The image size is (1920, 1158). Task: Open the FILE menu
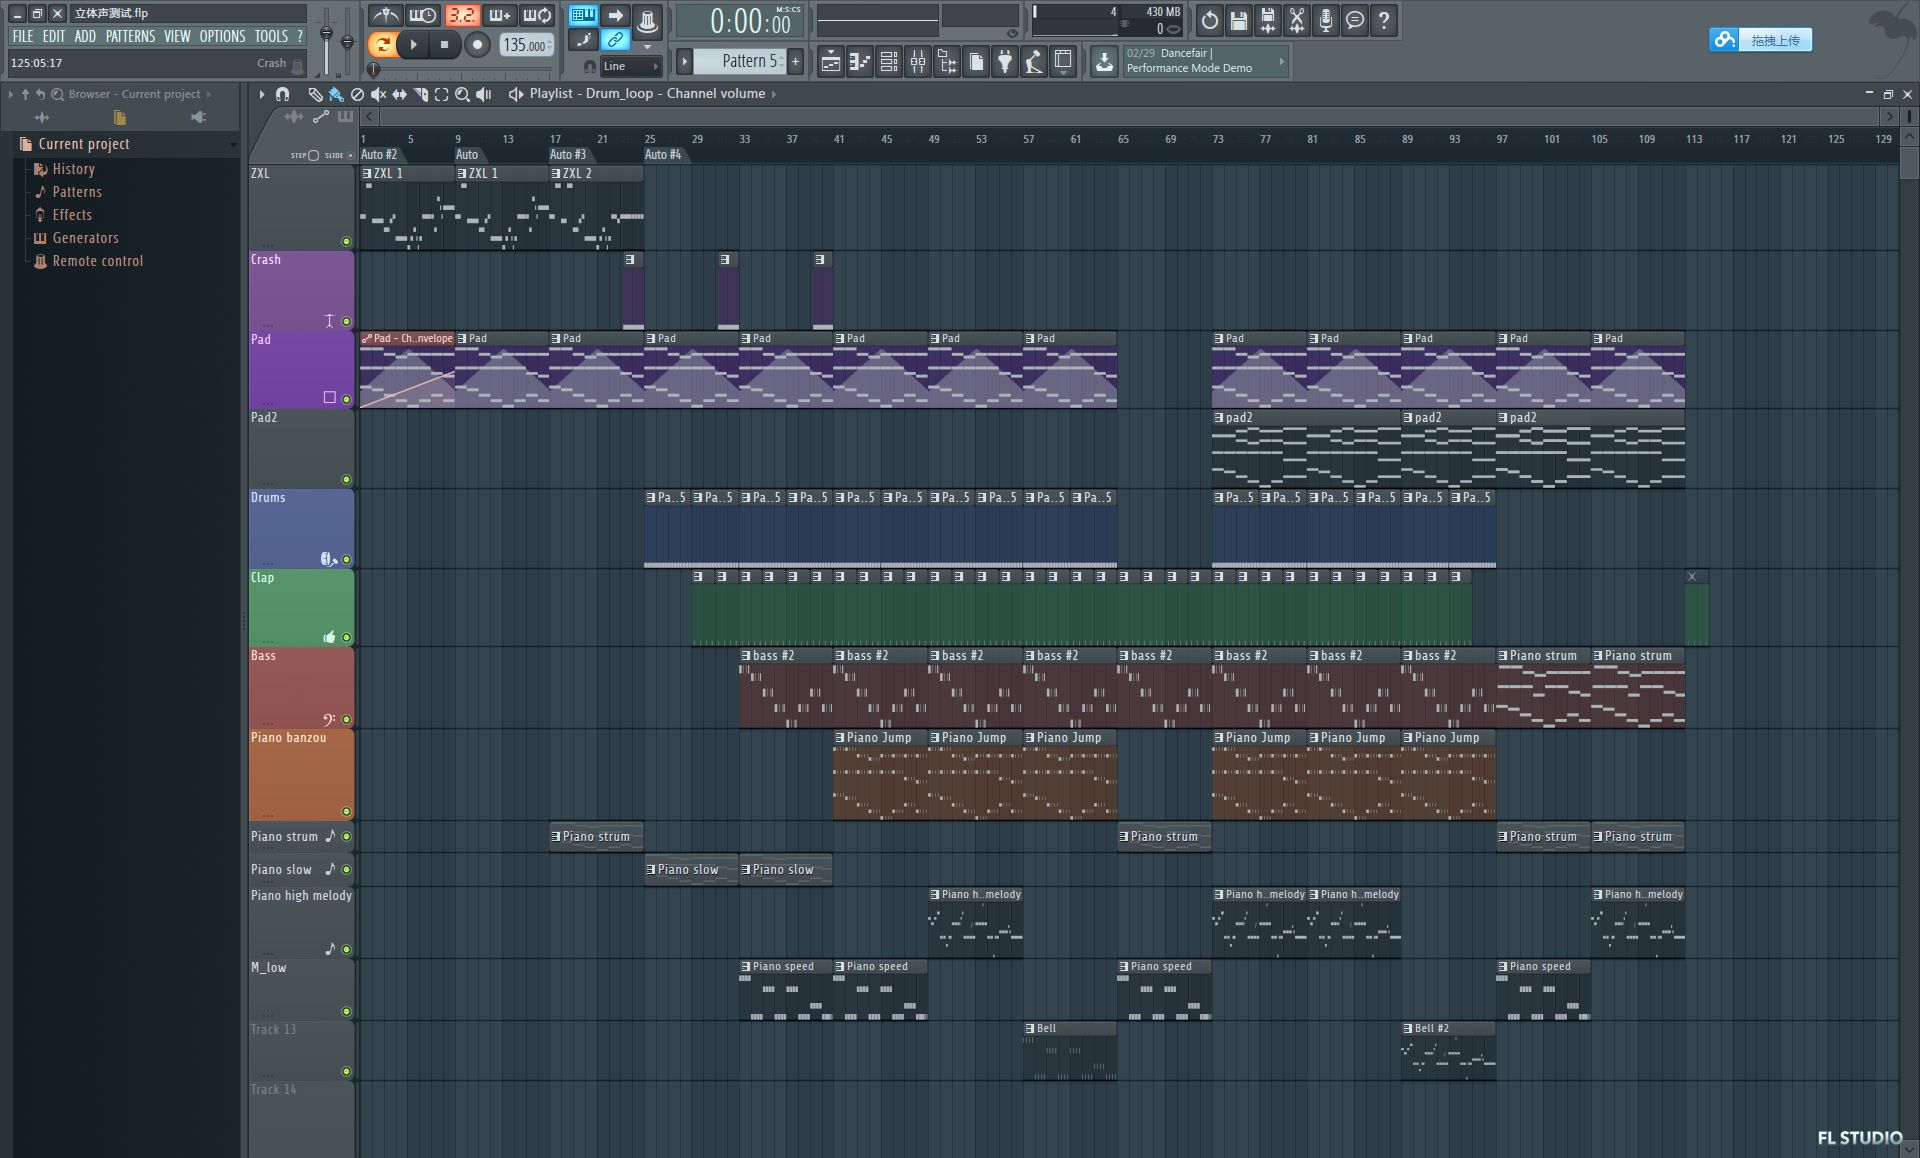click(x=22, y=36)
